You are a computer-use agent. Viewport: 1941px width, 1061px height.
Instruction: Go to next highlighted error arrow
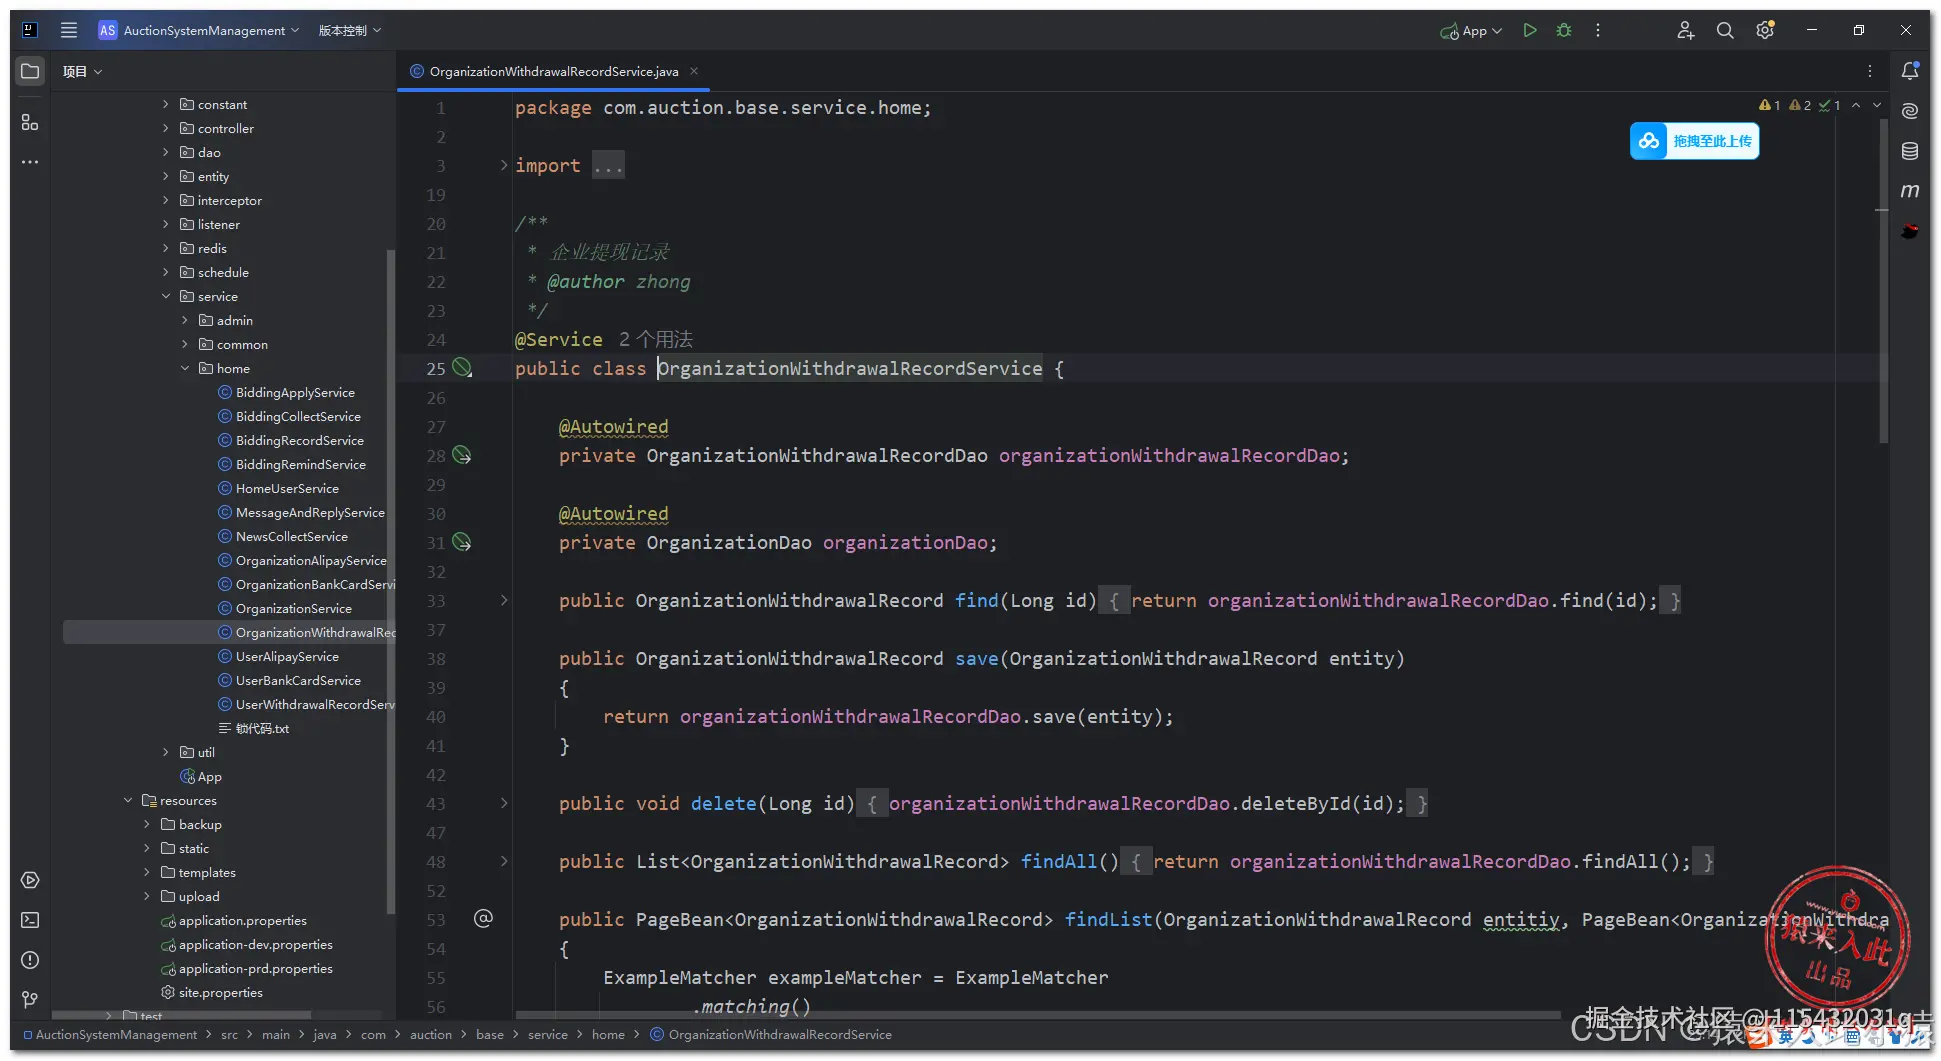click(1877, 105)
